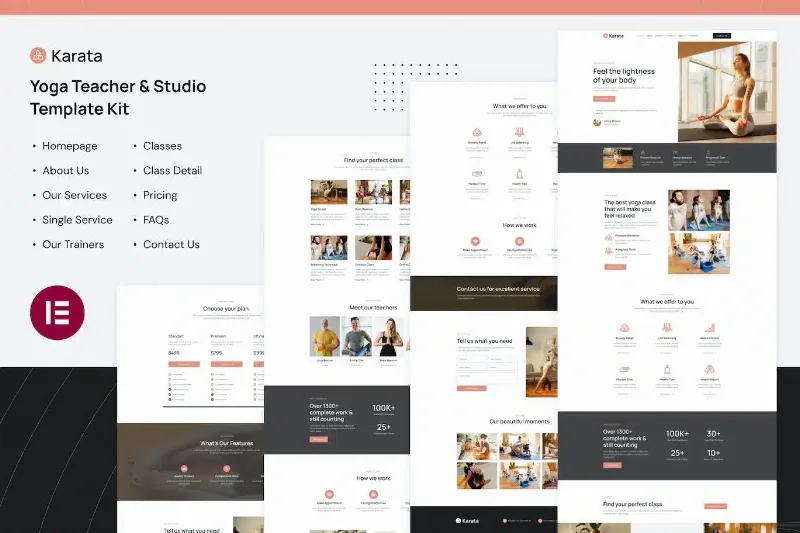Click the Pleasant Situation icon in homepage mockup

pos(608,237)
